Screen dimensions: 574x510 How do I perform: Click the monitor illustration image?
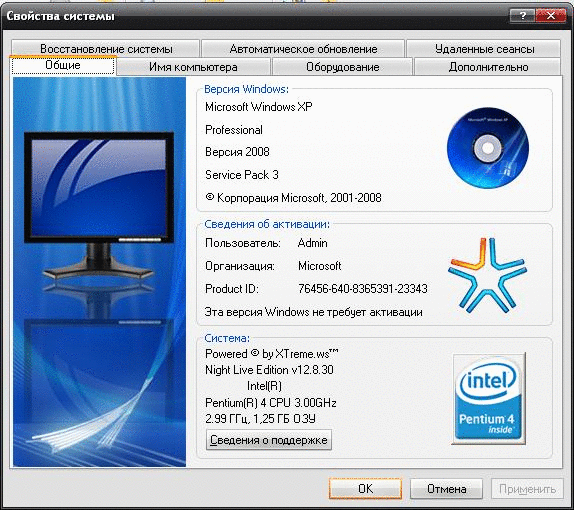pyautogui.click(x=100, y=271)
